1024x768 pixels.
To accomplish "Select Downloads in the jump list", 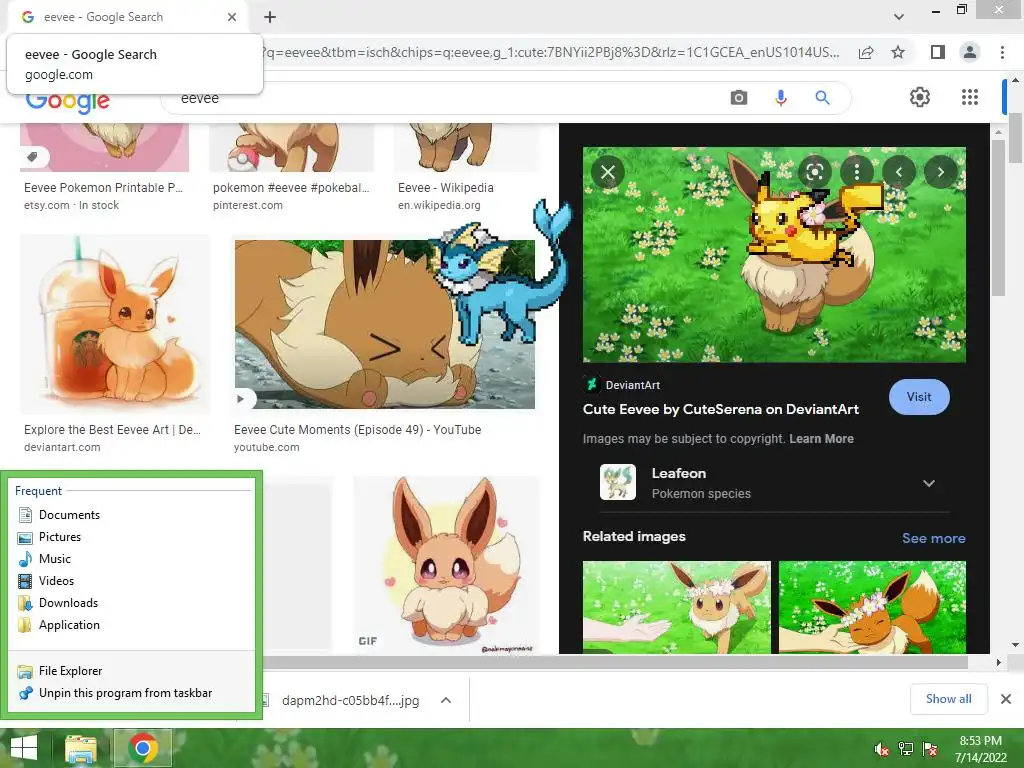I will pos(68,603).
